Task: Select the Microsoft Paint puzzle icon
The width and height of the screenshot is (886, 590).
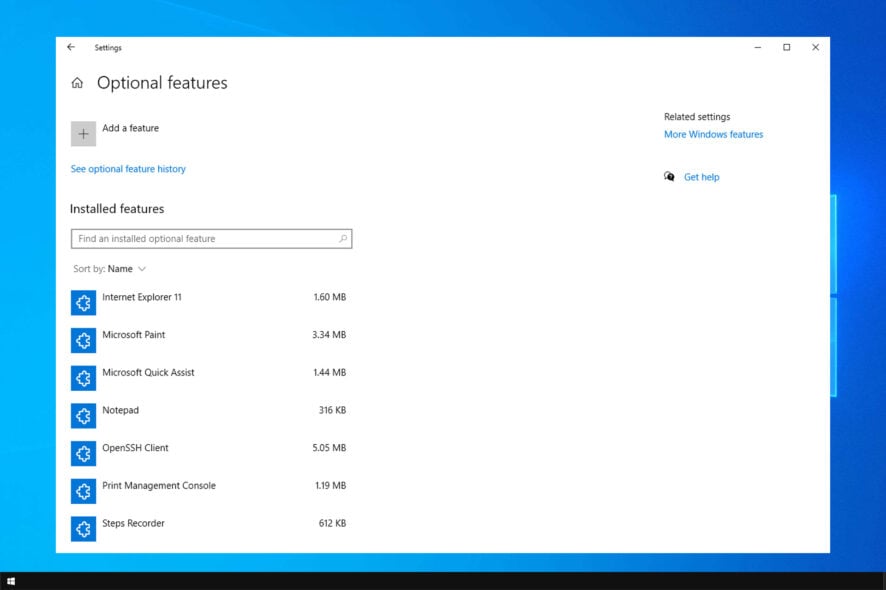Action: coord(83,340)
